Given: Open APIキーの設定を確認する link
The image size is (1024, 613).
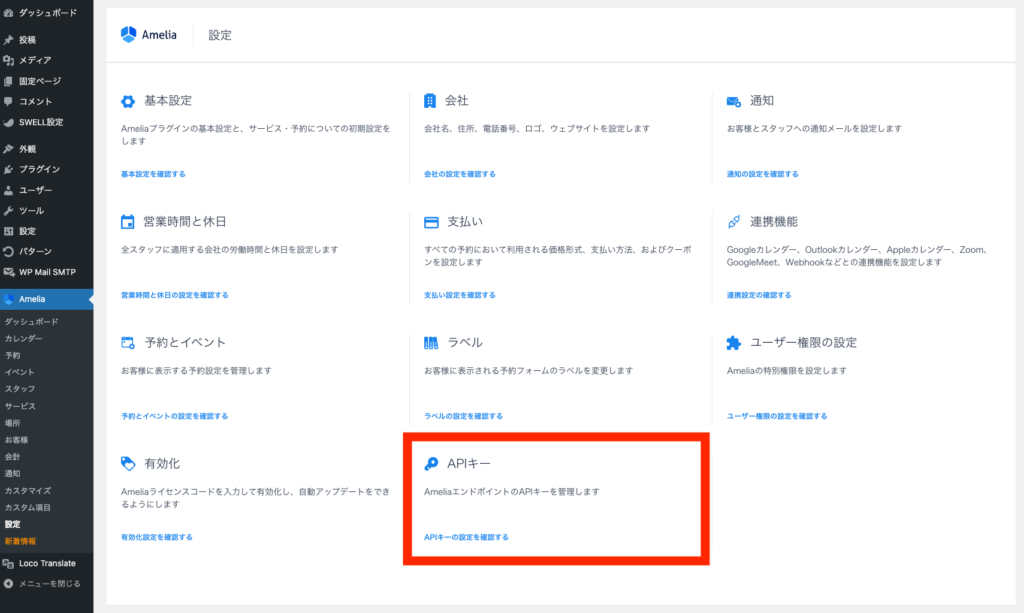Looking at the screenshot, I should [466, 537].
